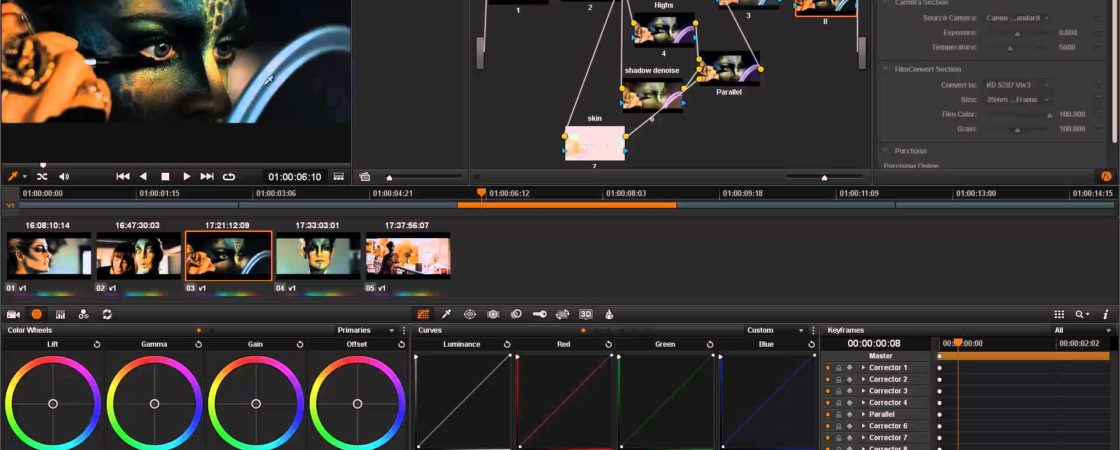Image resolution: width=1120 pixels, height=450 pixels.
Task: Open the info palette icon
Action: click(1106, 314)
